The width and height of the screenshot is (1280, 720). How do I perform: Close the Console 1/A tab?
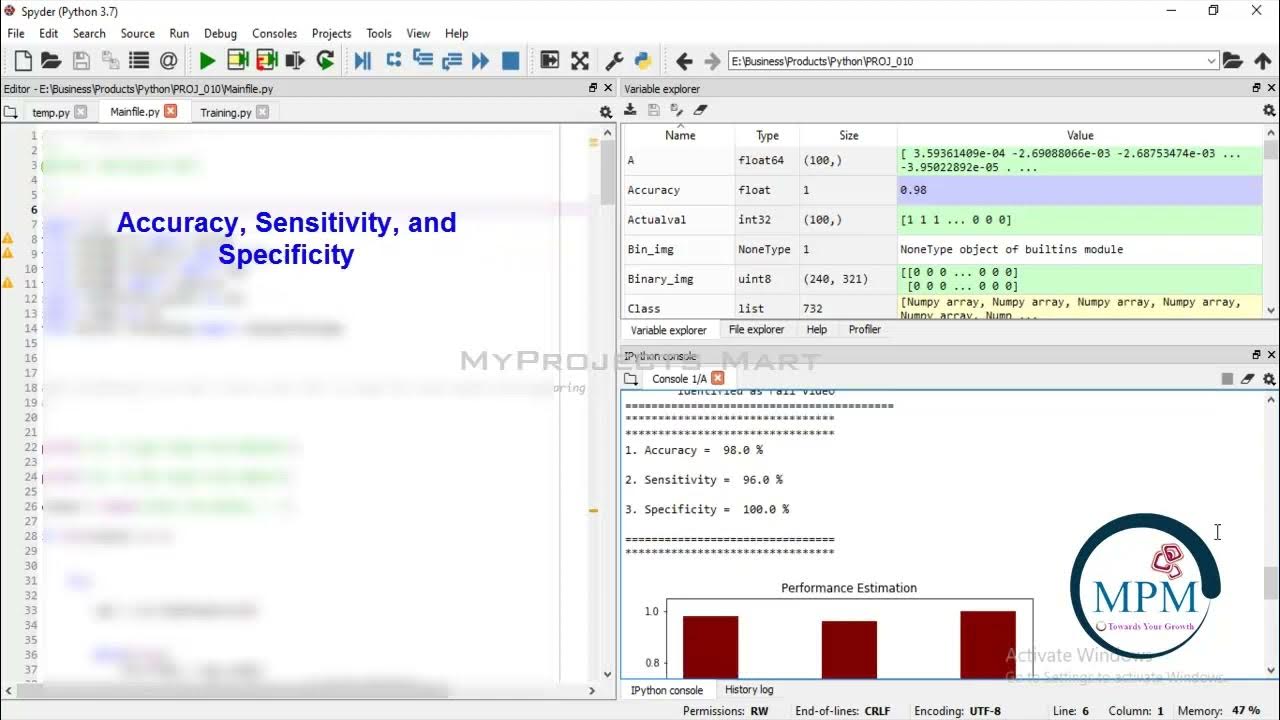[x=717, y=378]
